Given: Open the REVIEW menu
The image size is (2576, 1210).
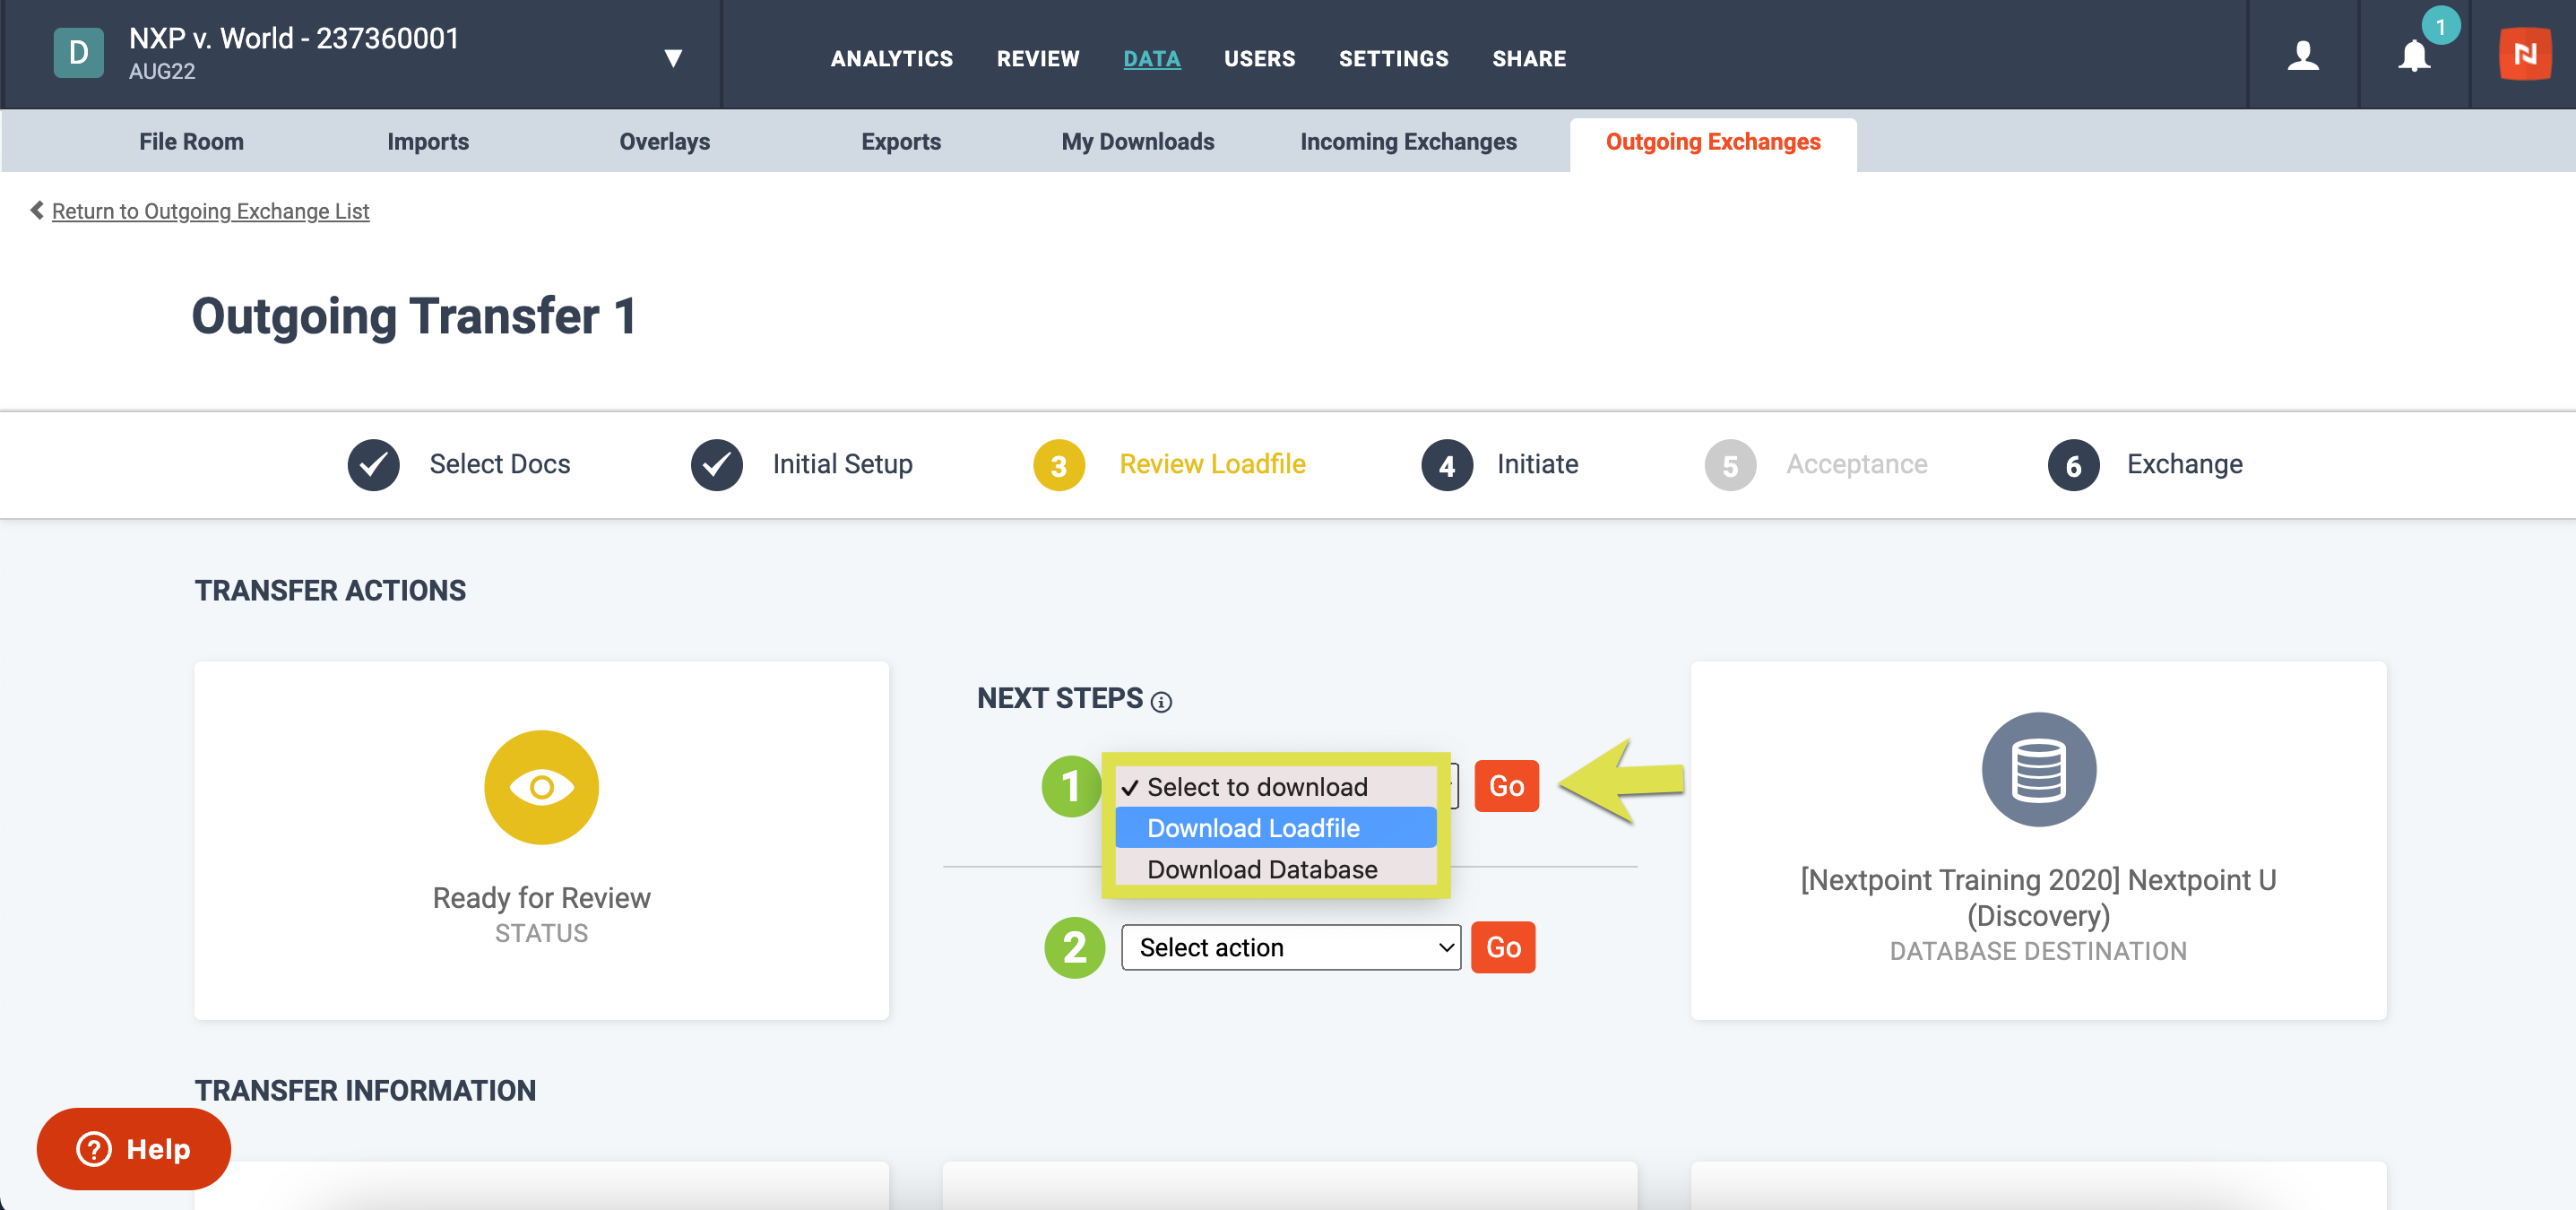Looking at the screenshot, I should pos(1038,58).
